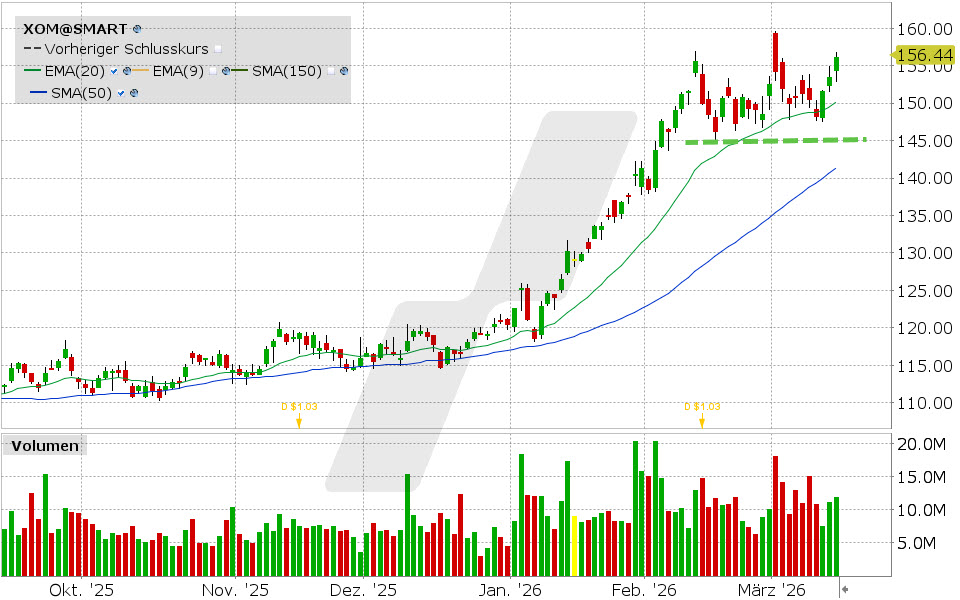Viewport: 960px width, 600px height.
Task: Enable the SMA(150) checkbox
Action: [331, 71]
